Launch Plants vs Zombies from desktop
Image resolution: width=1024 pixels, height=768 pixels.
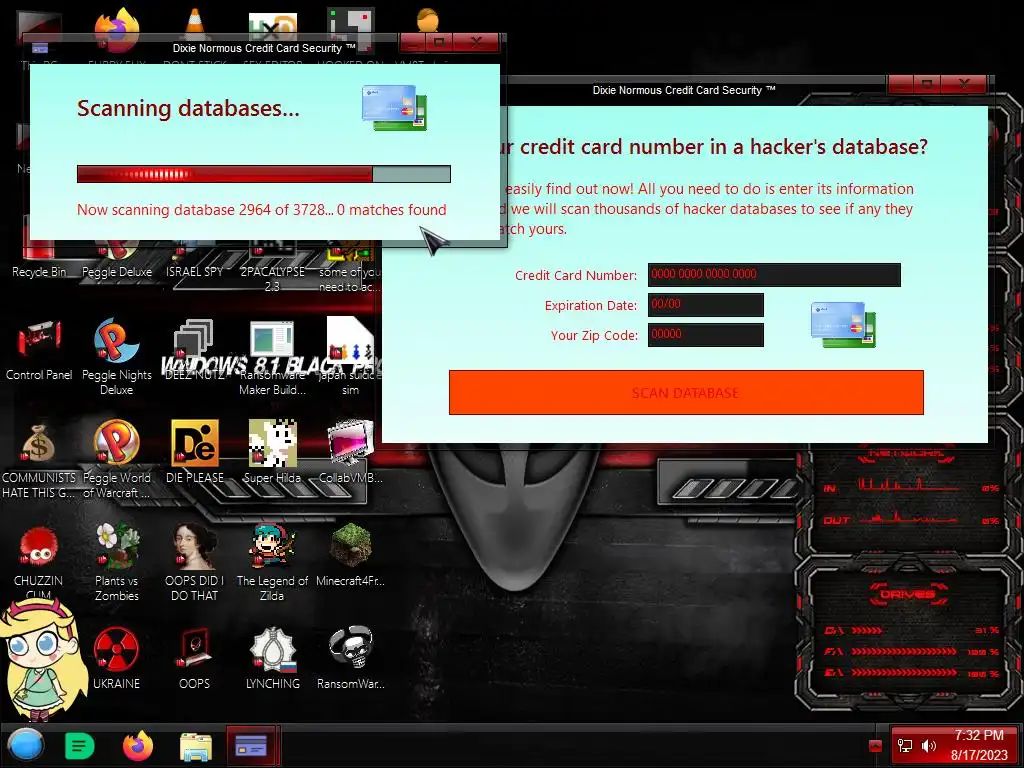click(x=116, y=562)
